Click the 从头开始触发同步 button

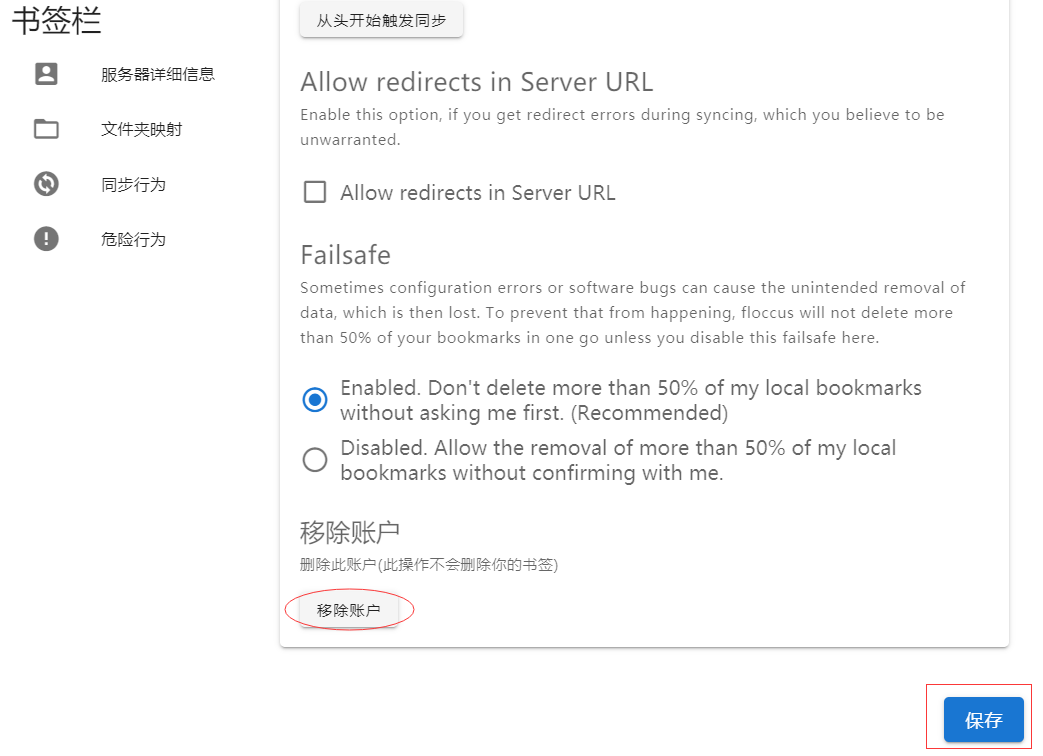(381, 21)
